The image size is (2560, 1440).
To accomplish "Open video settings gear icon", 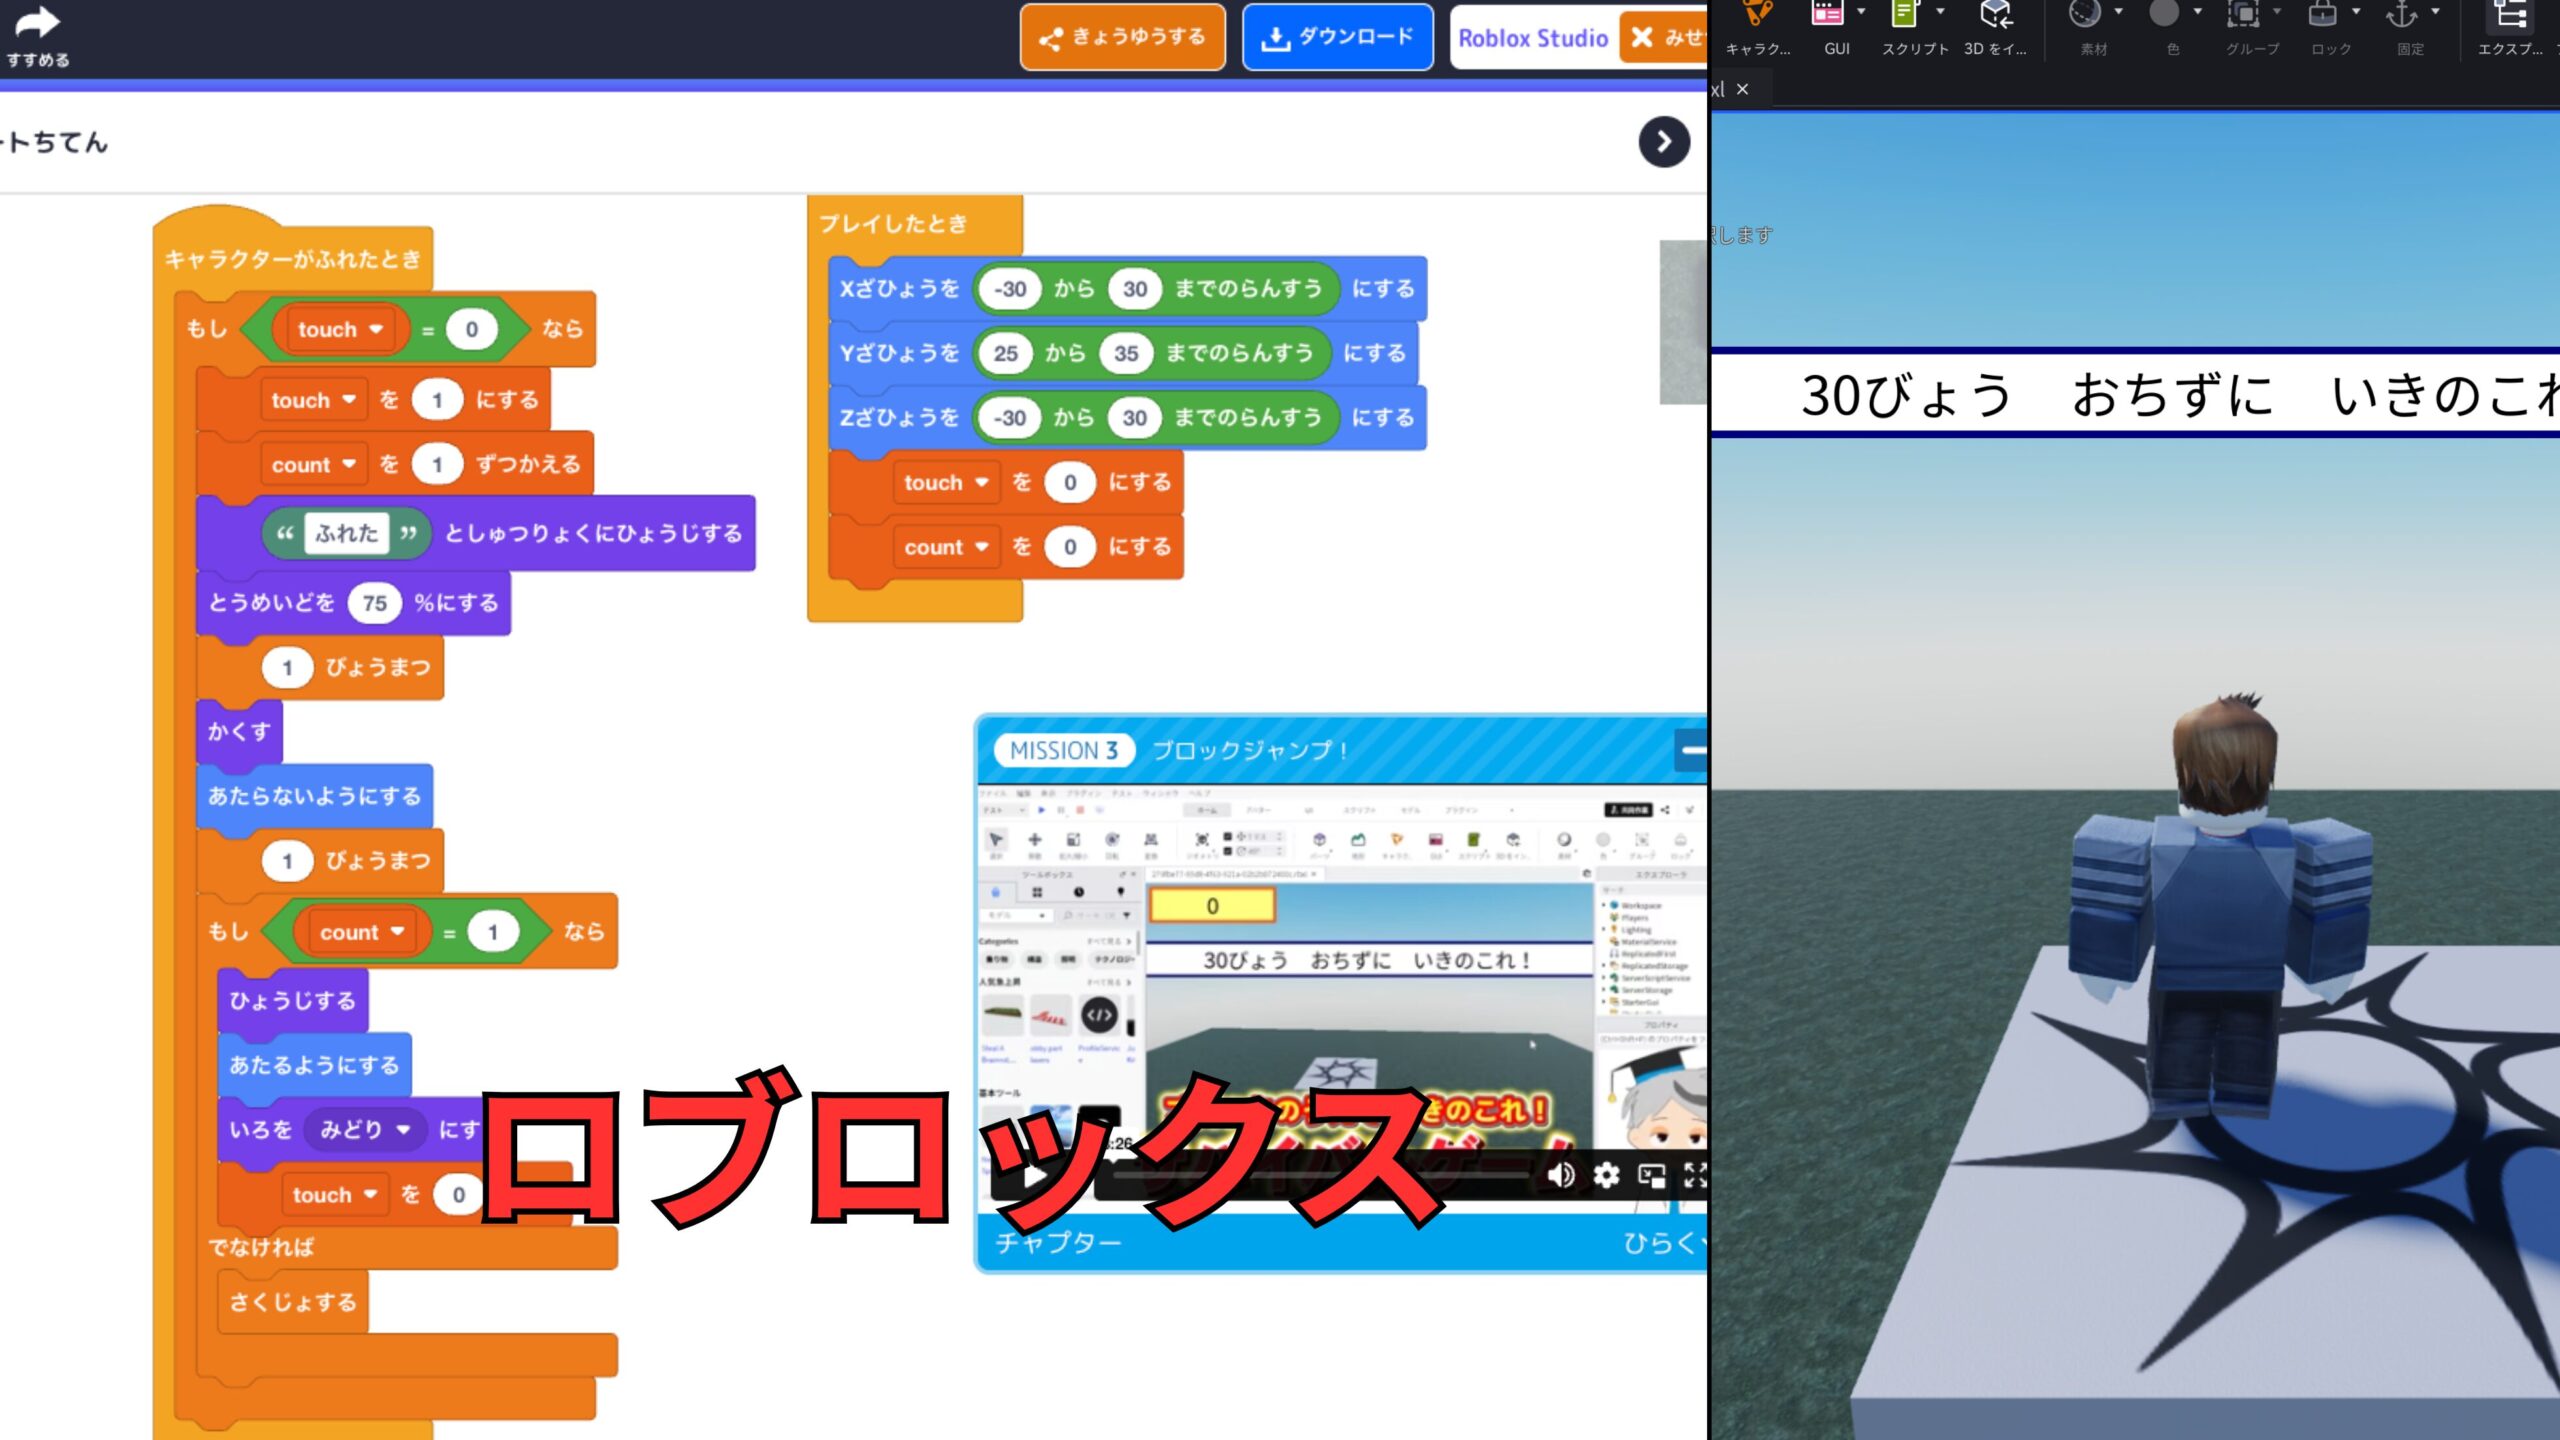I will coord(1606,1175).
